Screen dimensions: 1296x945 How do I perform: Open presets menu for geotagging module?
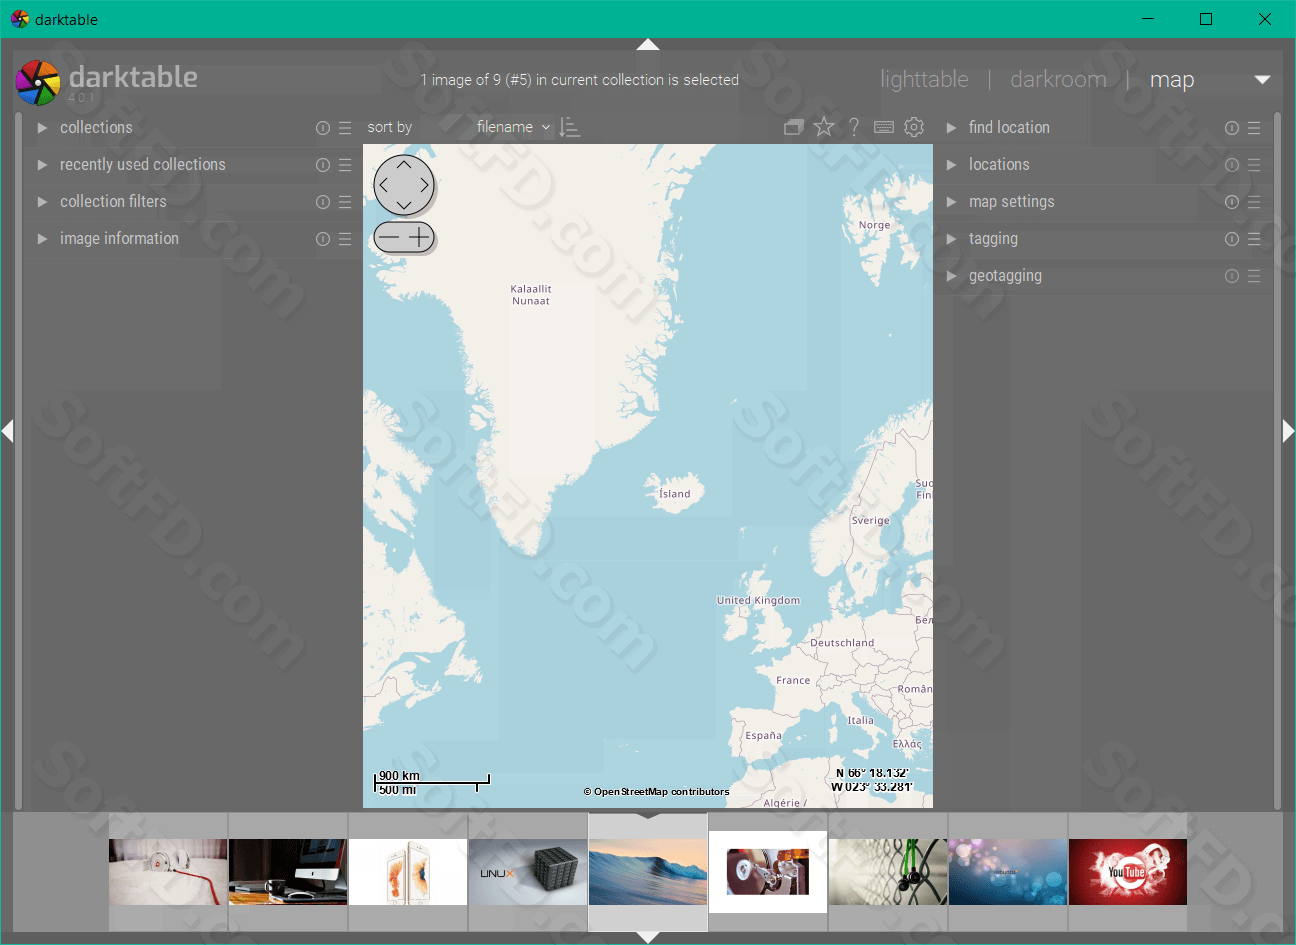[x=1254, y=276]
